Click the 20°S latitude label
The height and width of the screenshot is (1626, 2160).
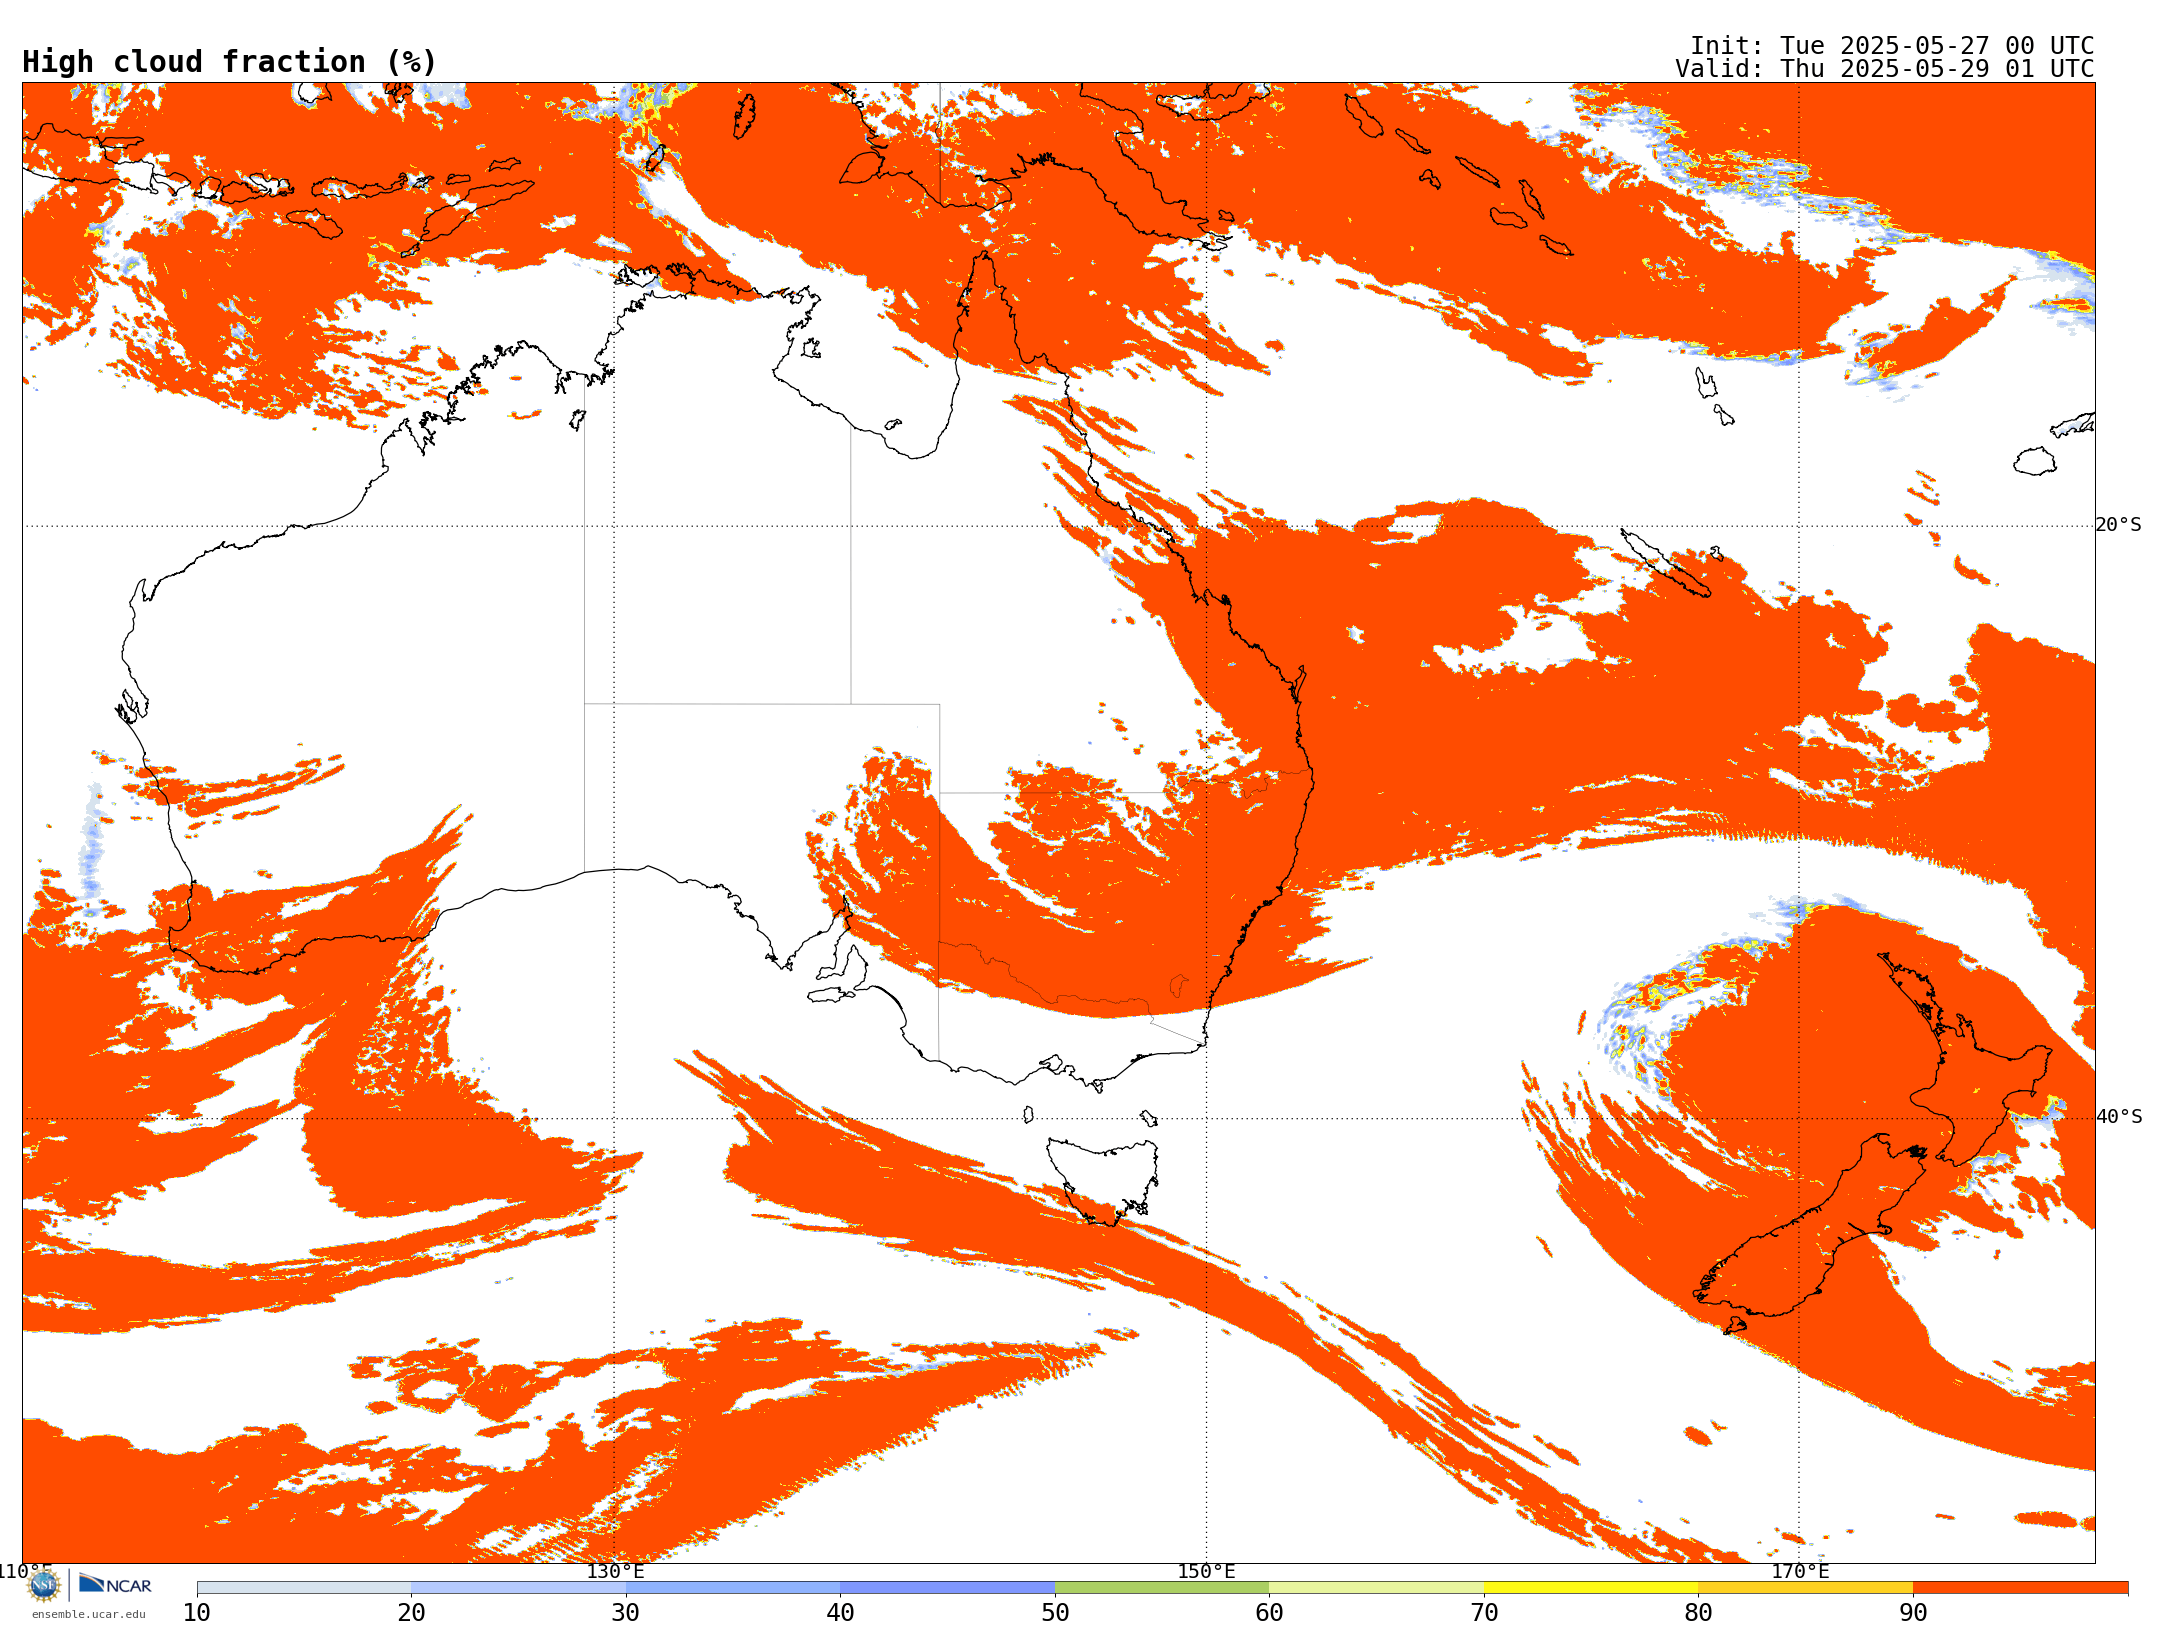pos(2119,525)
